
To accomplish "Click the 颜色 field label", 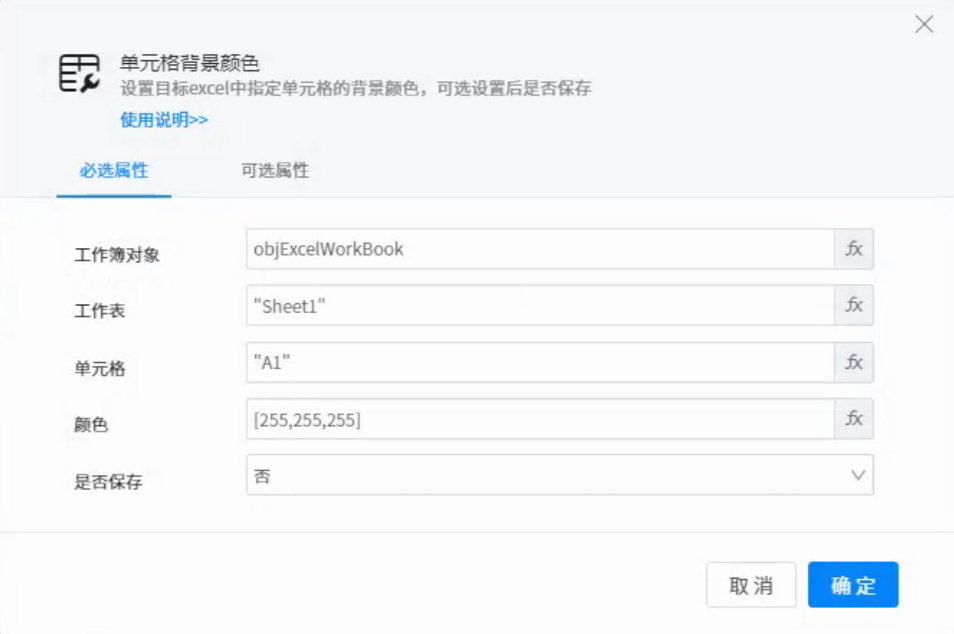I will pyautogui.click(x=91, y=425).
